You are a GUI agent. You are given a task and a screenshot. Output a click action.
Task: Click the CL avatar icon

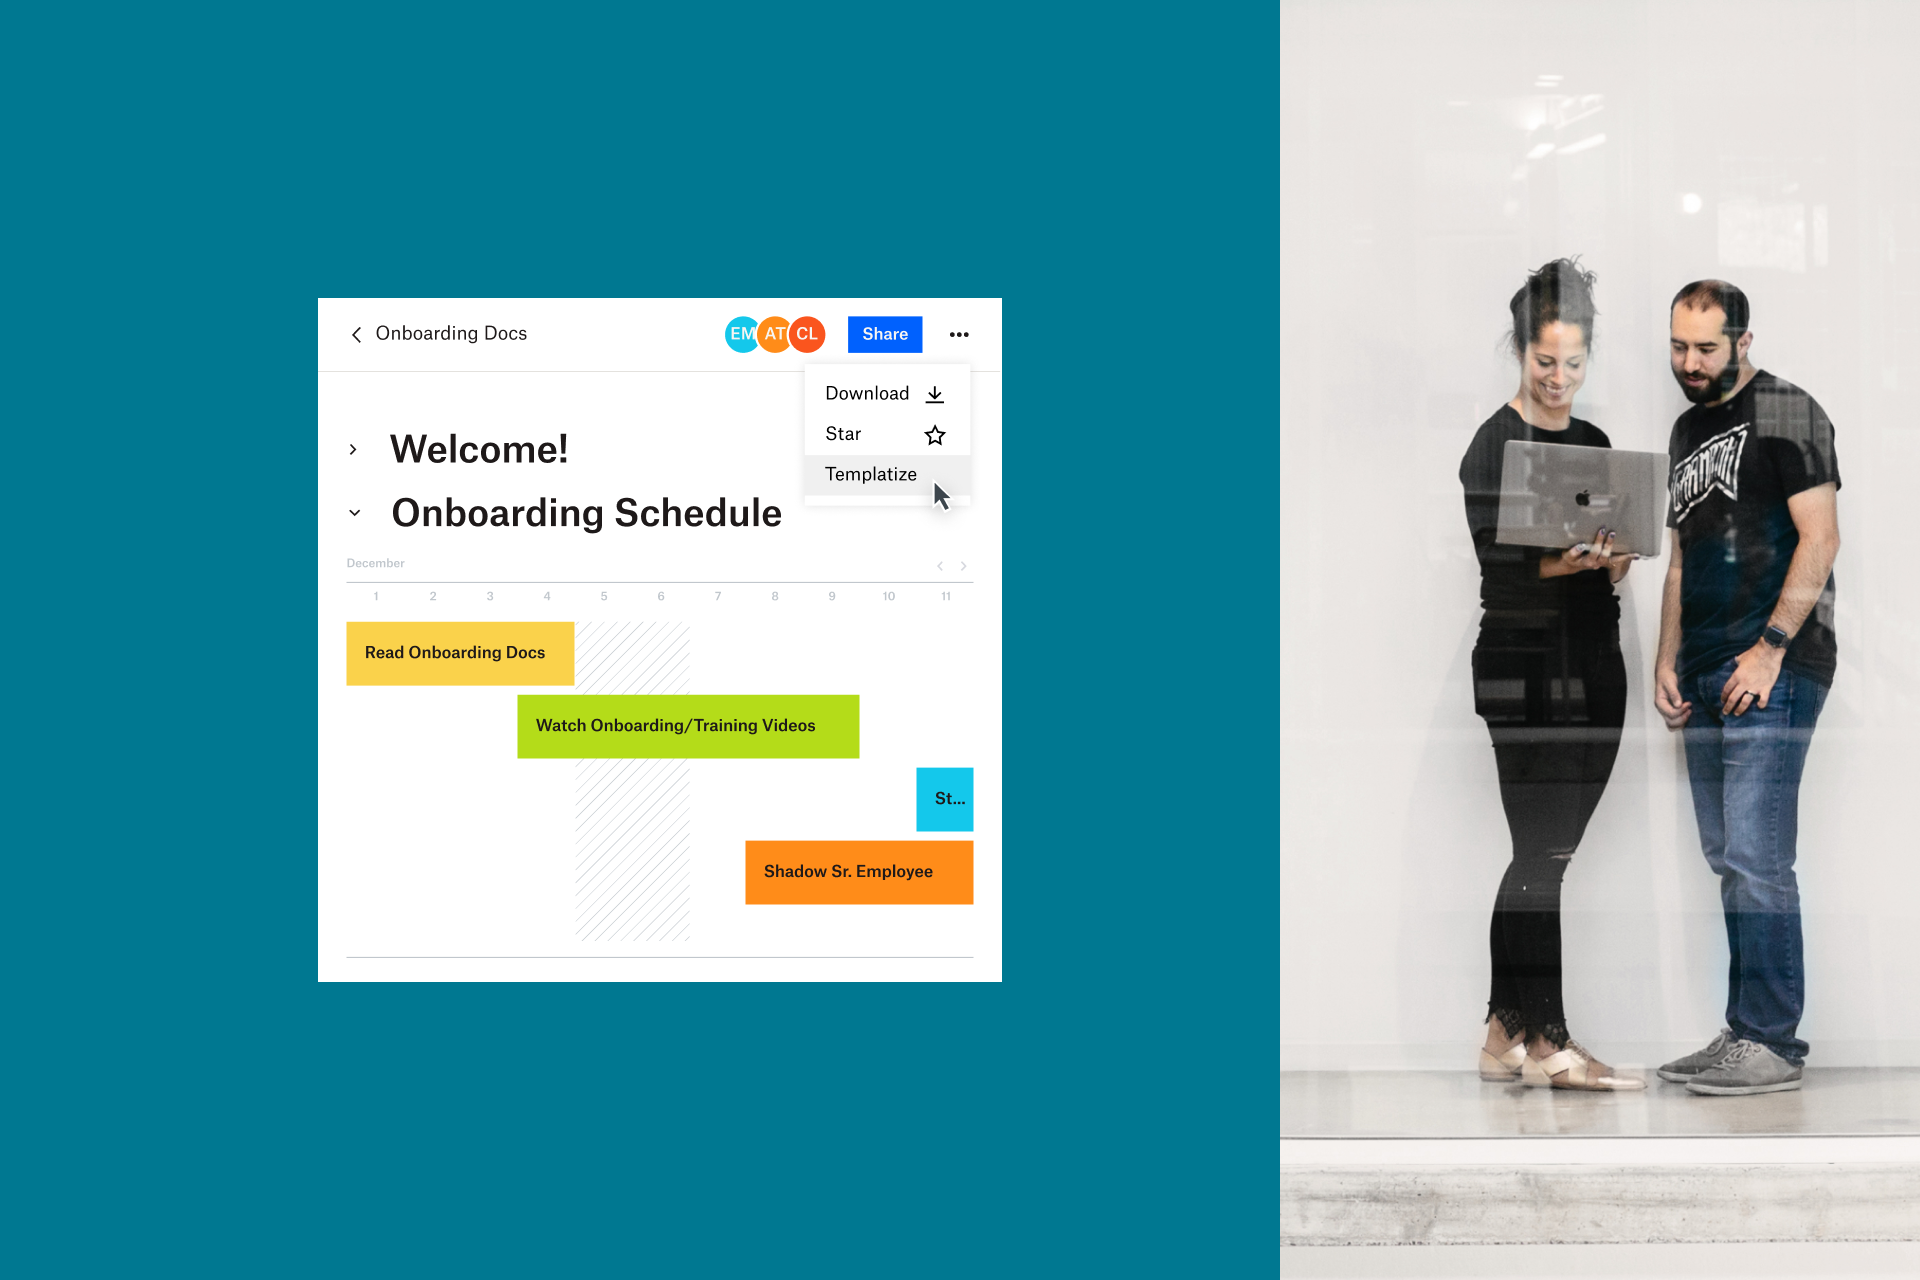click(810, 333)
